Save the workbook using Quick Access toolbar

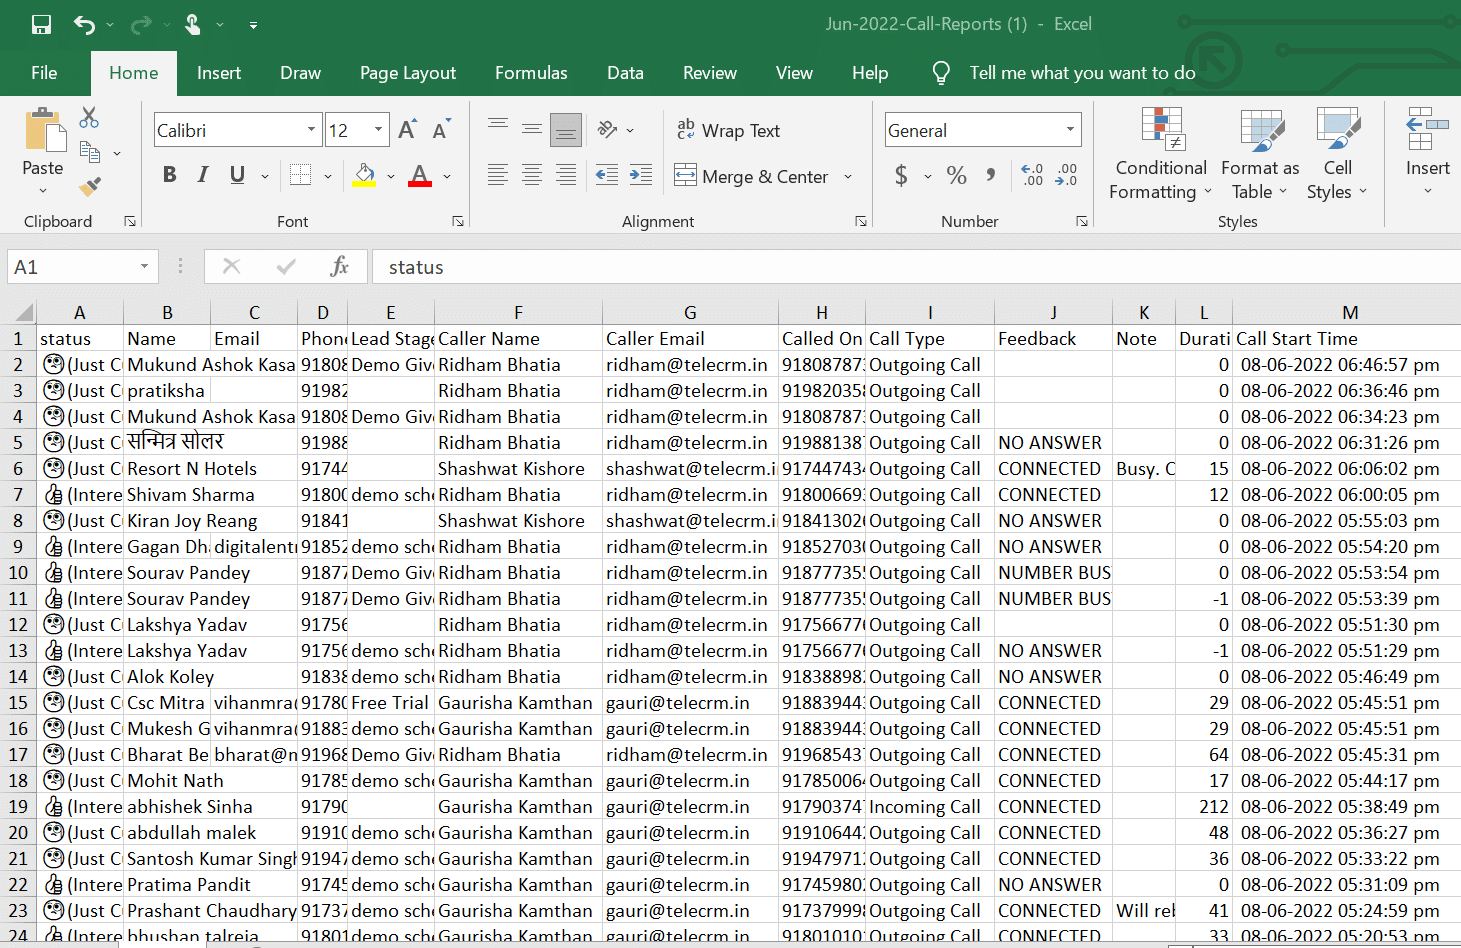40,24
